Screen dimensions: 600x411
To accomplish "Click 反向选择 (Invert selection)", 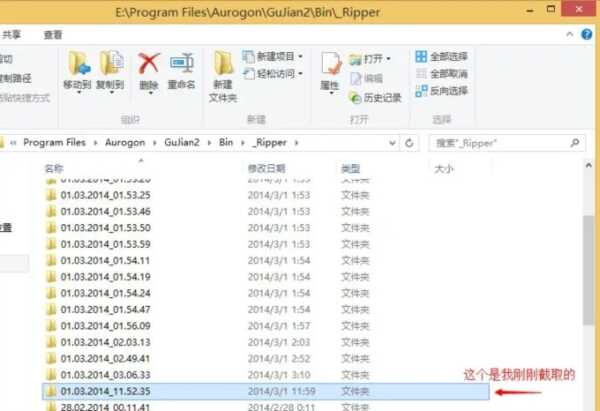I will tap(445, 91).
